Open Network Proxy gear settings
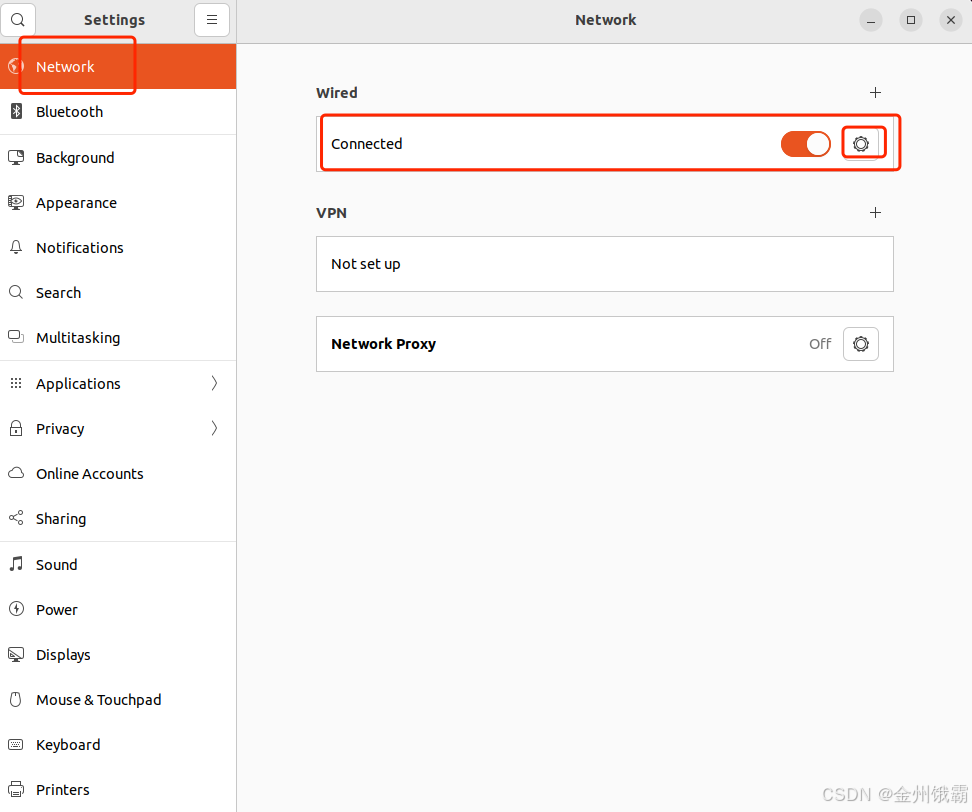The height and width of the screenshot is (812, 972). (861, 344)
